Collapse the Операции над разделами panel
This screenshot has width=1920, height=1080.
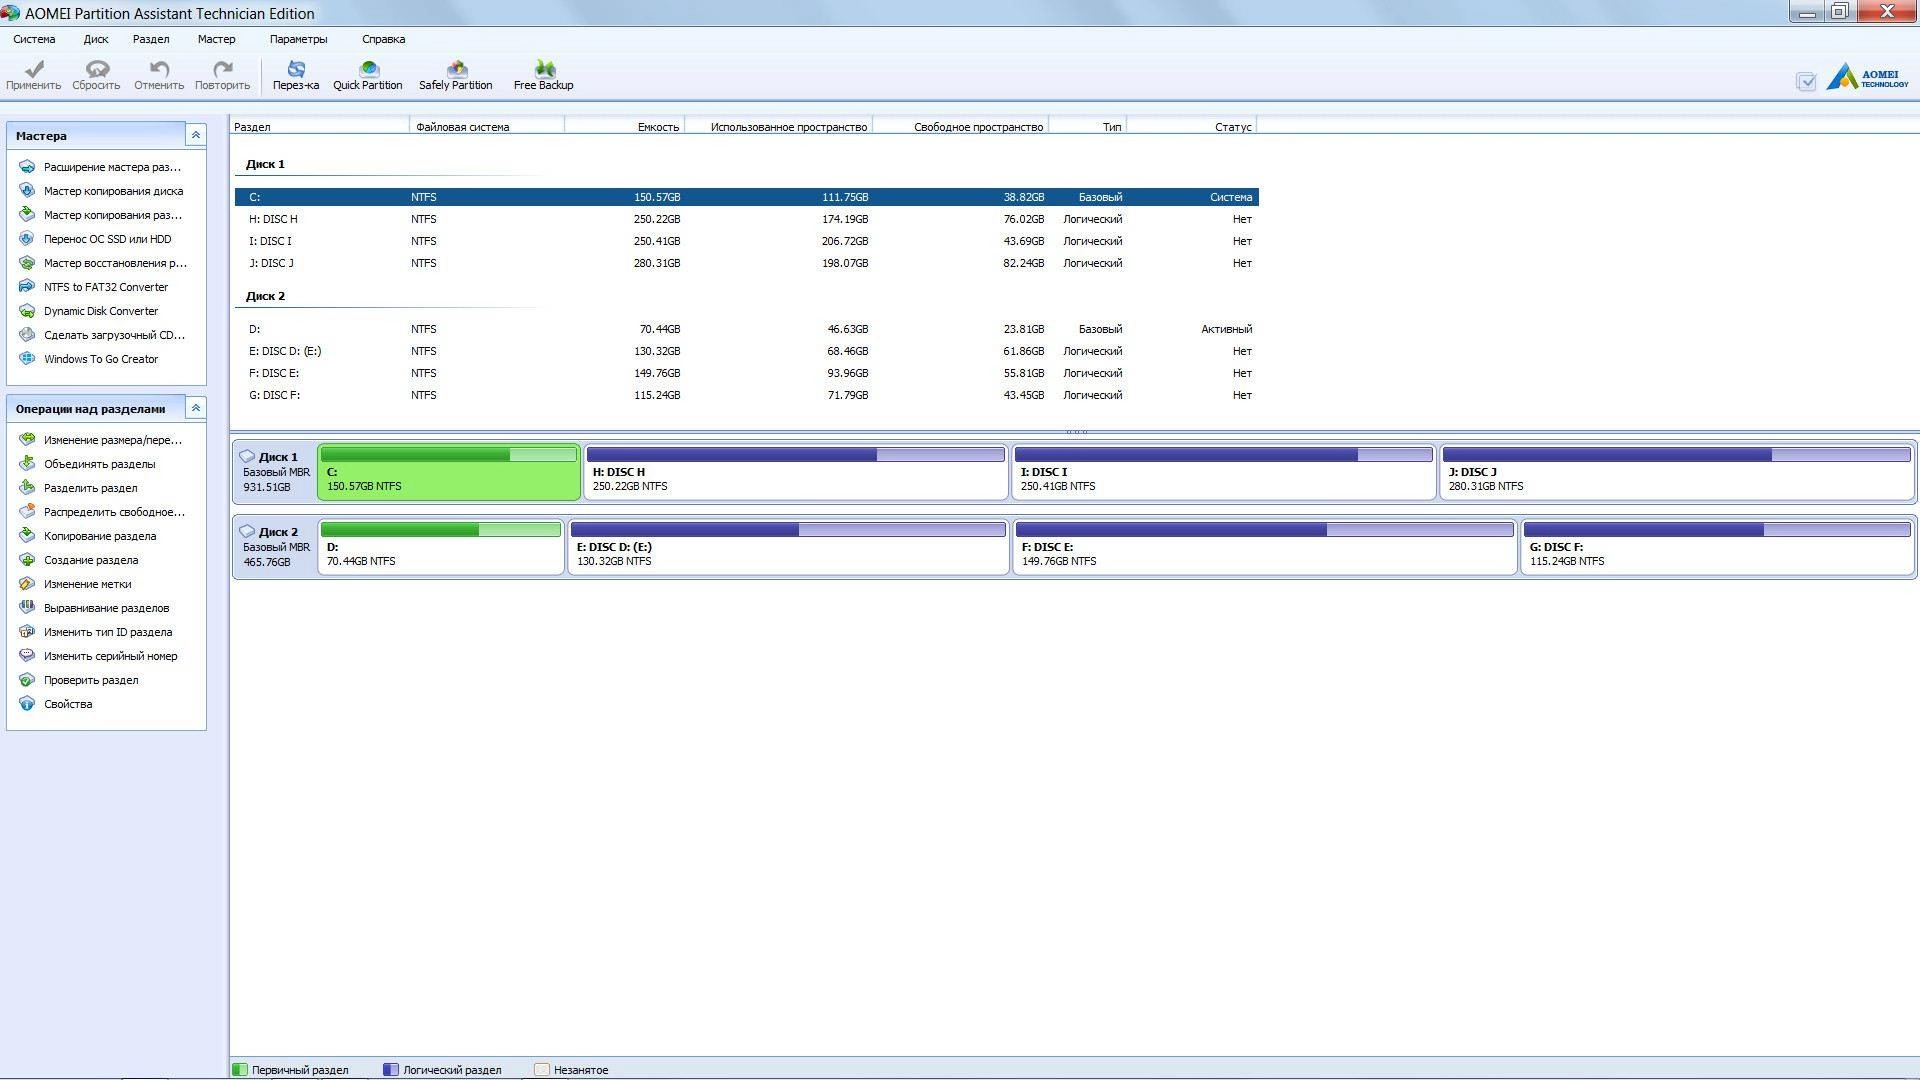point(196,408)
